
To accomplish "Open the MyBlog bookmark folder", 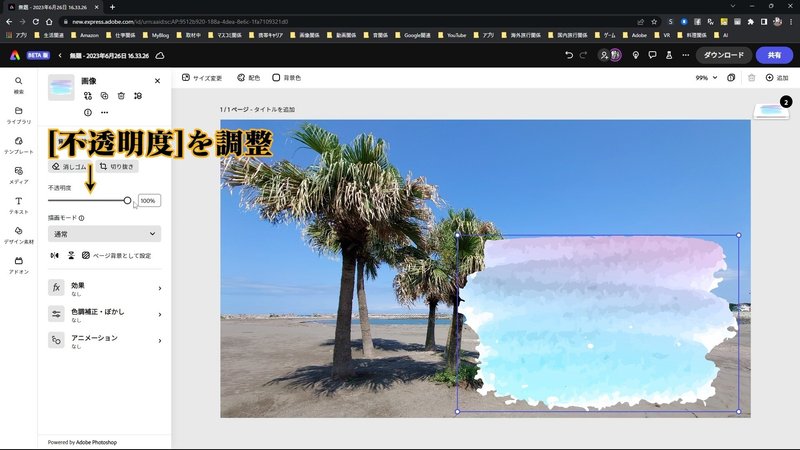I will (156, 35).
